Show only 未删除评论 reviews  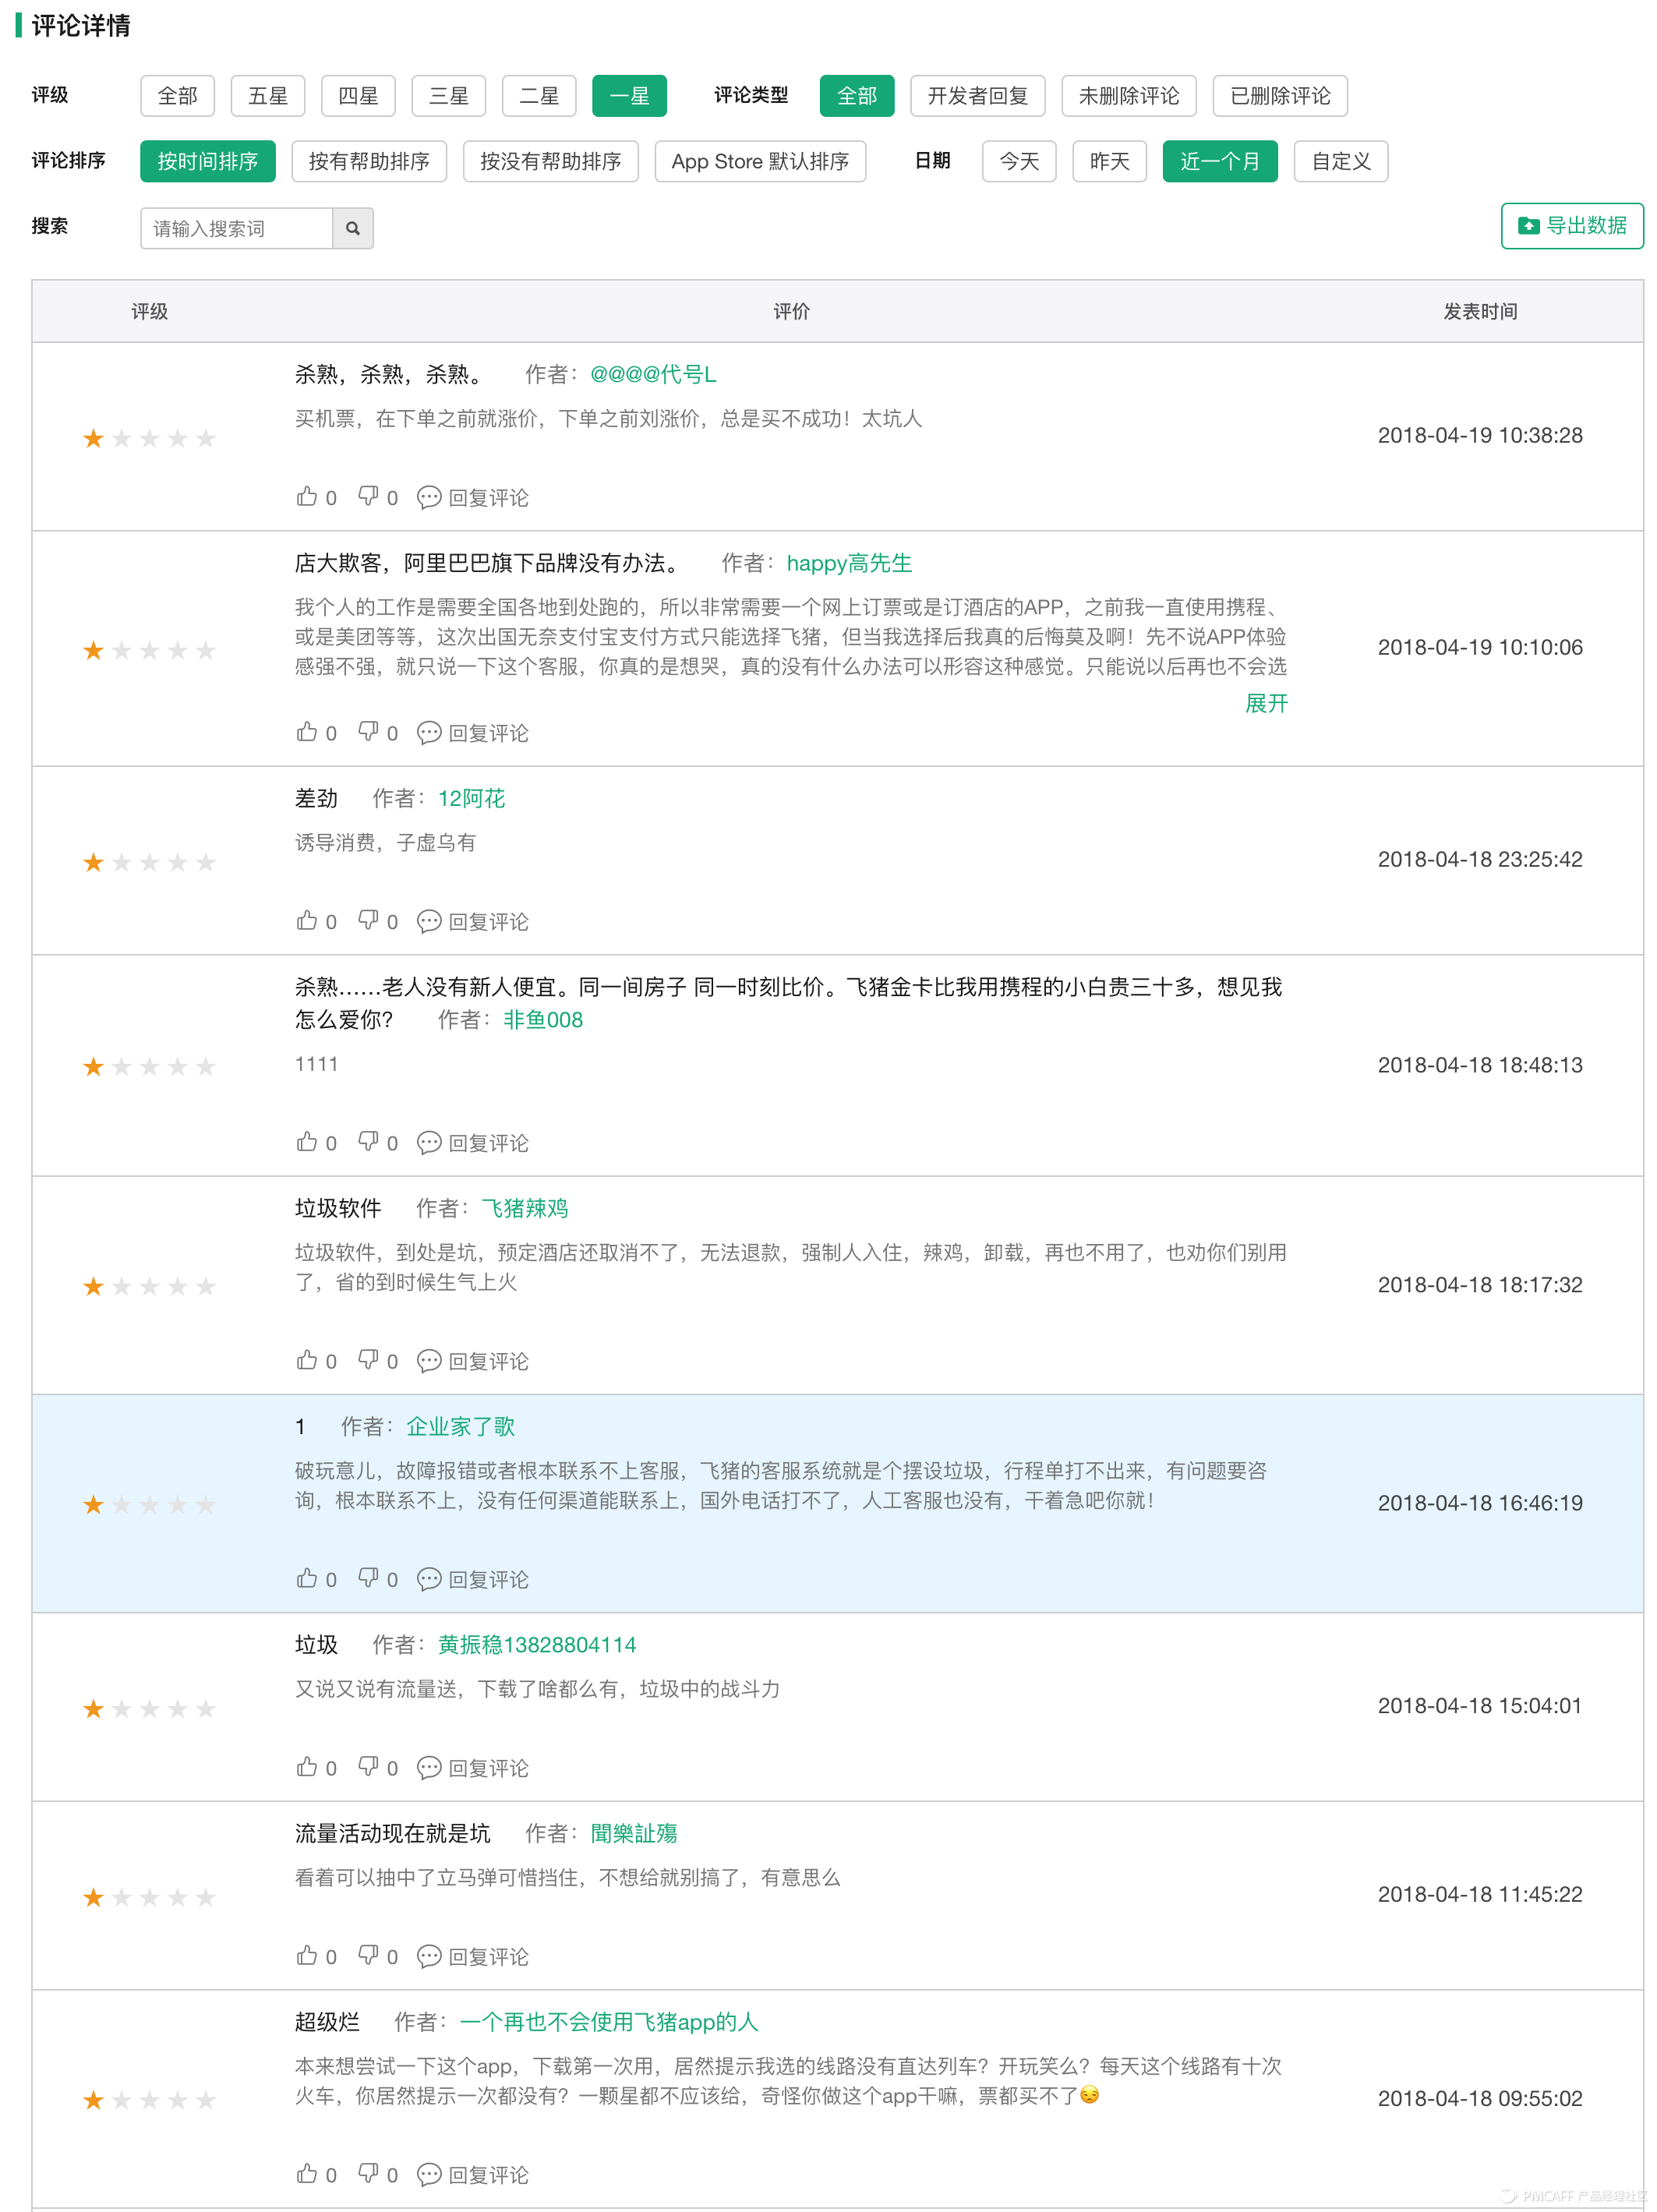(1129, 96)
